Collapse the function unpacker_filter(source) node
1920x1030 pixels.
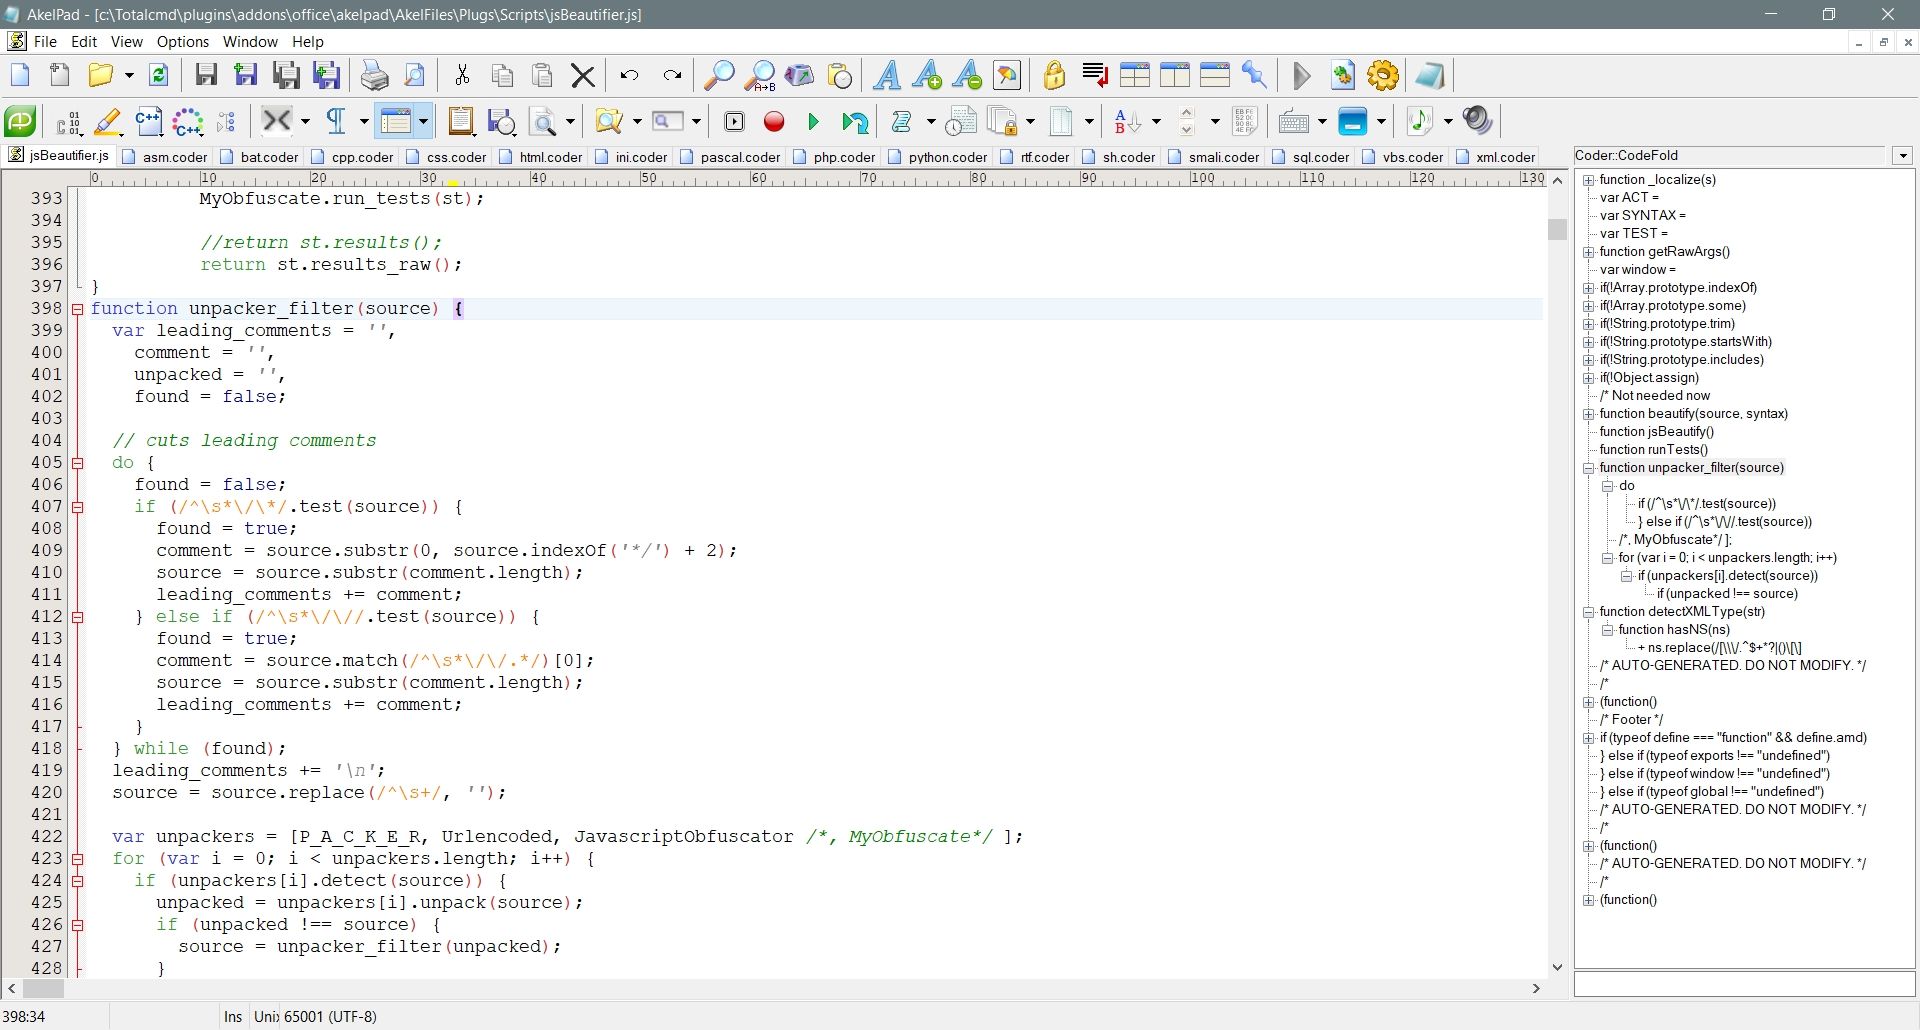pyautogui.click(x=1589, y=467)
